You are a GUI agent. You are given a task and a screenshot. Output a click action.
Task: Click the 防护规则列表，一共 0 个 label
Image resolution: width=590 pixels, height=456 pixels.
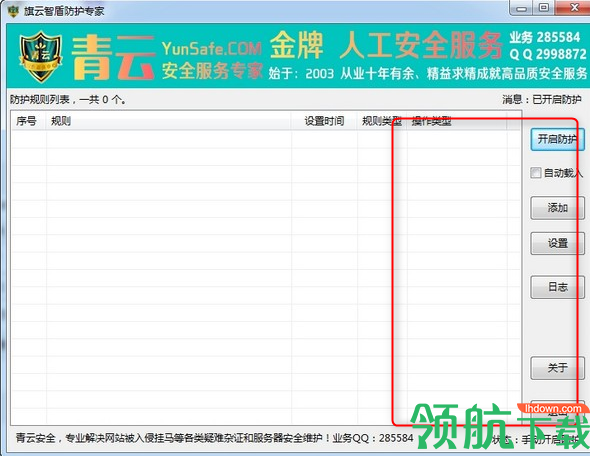tap(68, 99)
